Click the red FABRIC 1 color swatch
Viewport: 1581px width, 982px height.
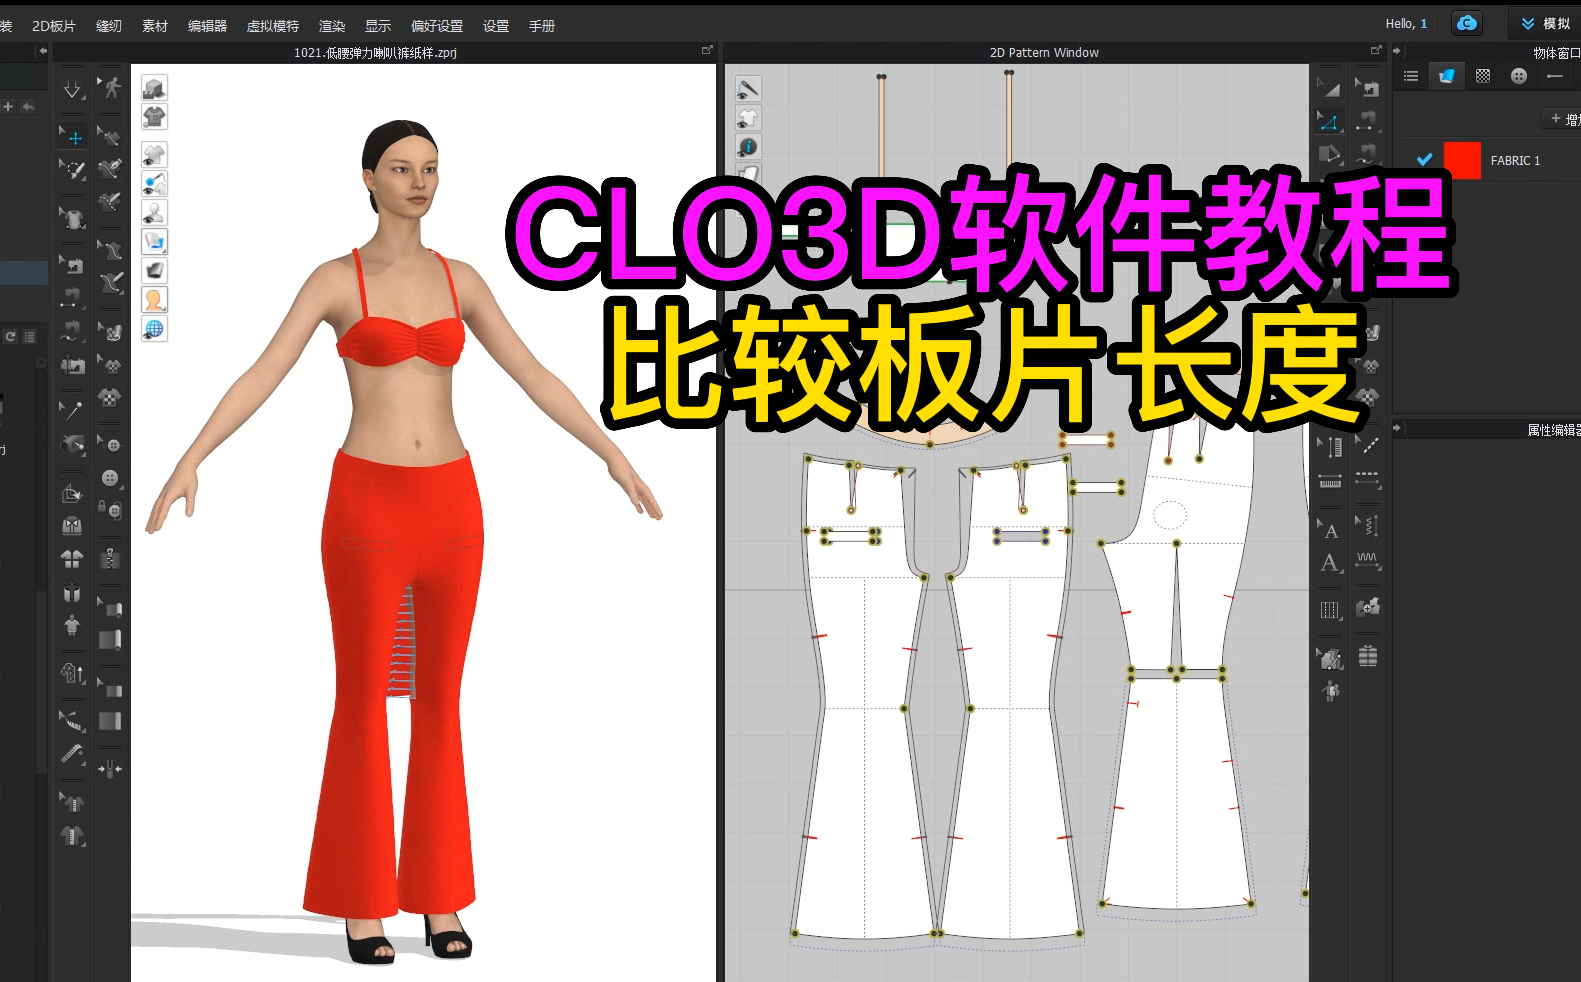click(1462, 160)
